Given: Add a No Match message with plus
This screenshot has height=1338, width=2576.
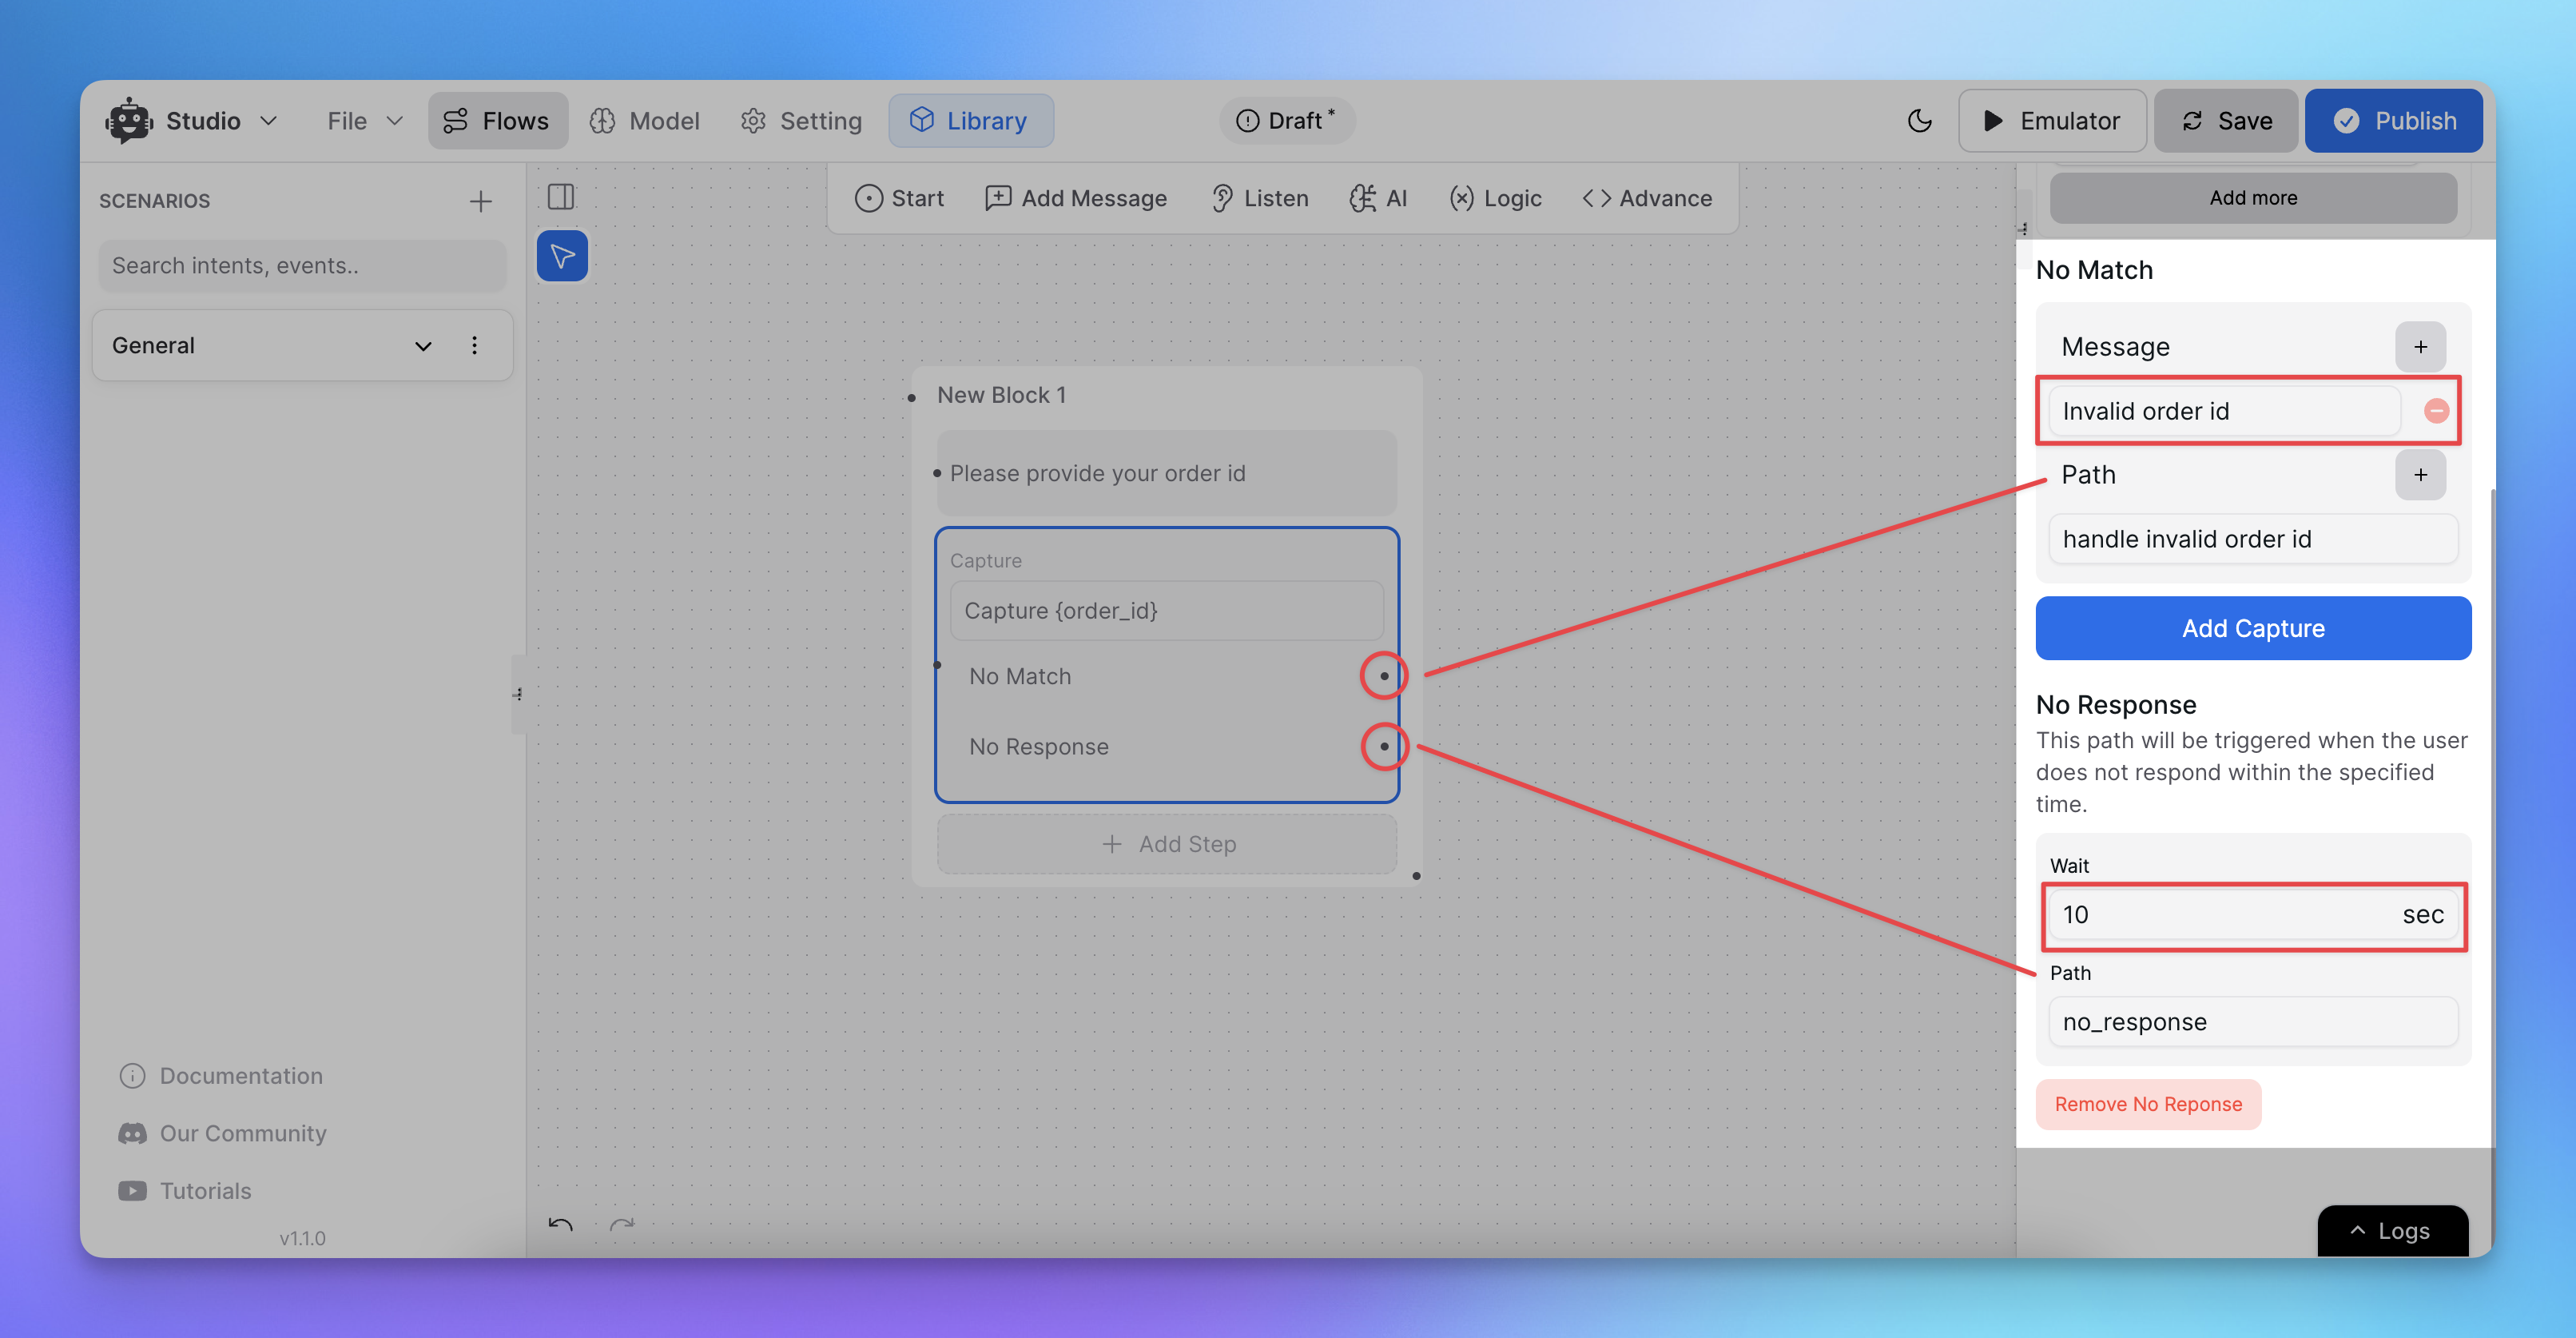Looking at the screenshot, I should [x=2420, y=347].
